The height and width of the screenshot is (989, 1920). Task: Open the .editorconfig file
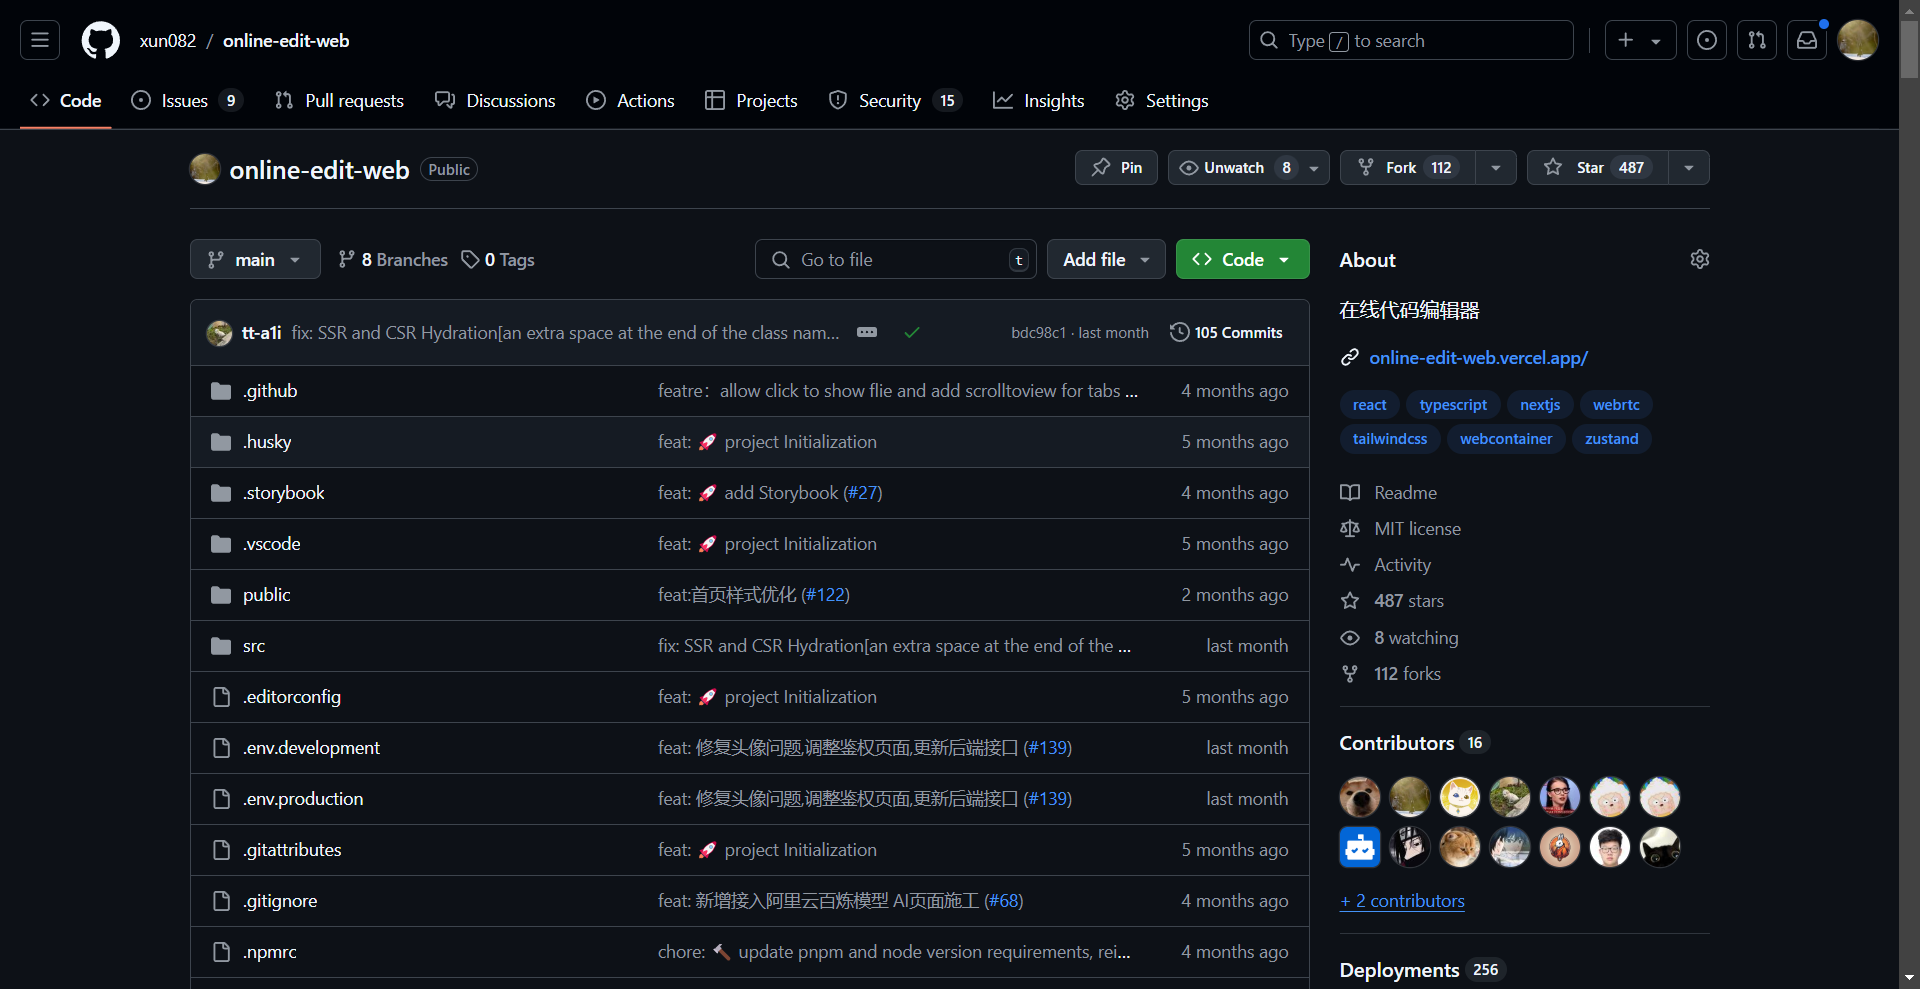291,697
